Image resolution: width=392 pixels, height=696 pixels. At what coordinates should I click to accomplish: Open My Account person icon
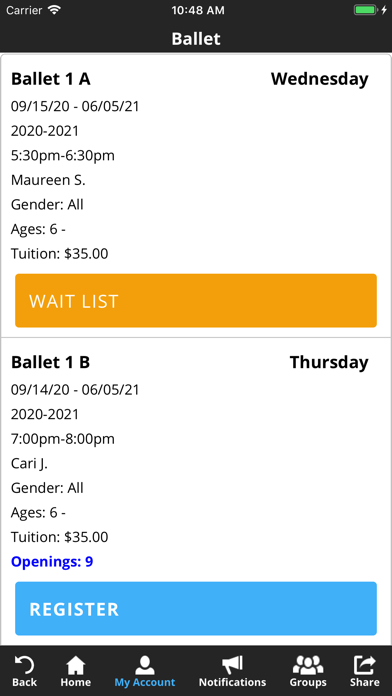tap(145, 665)
